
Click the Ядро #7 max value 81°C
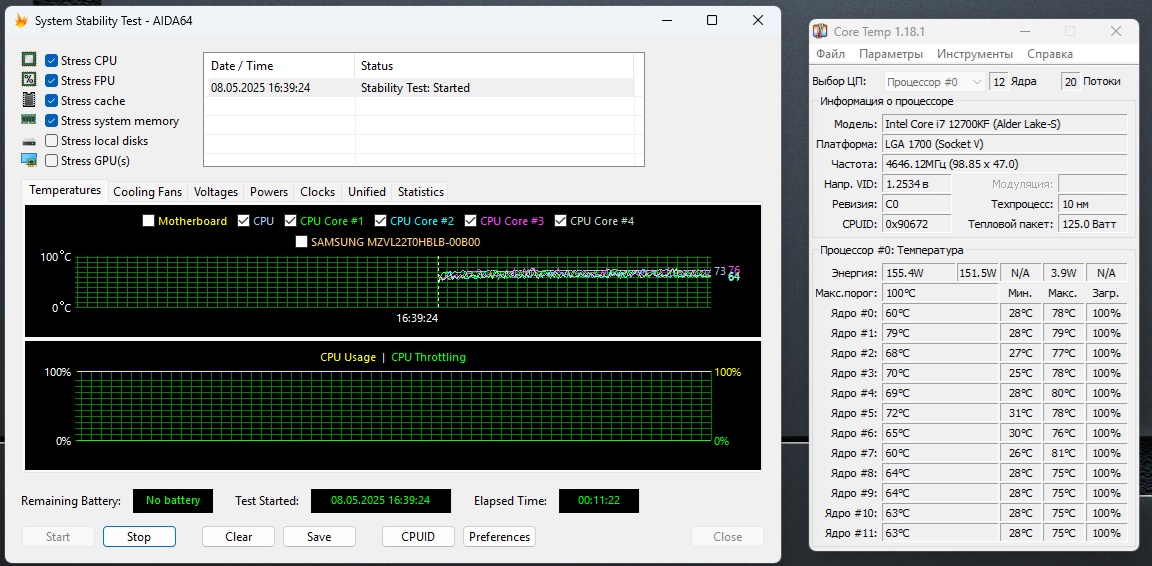click(1063, 453)
